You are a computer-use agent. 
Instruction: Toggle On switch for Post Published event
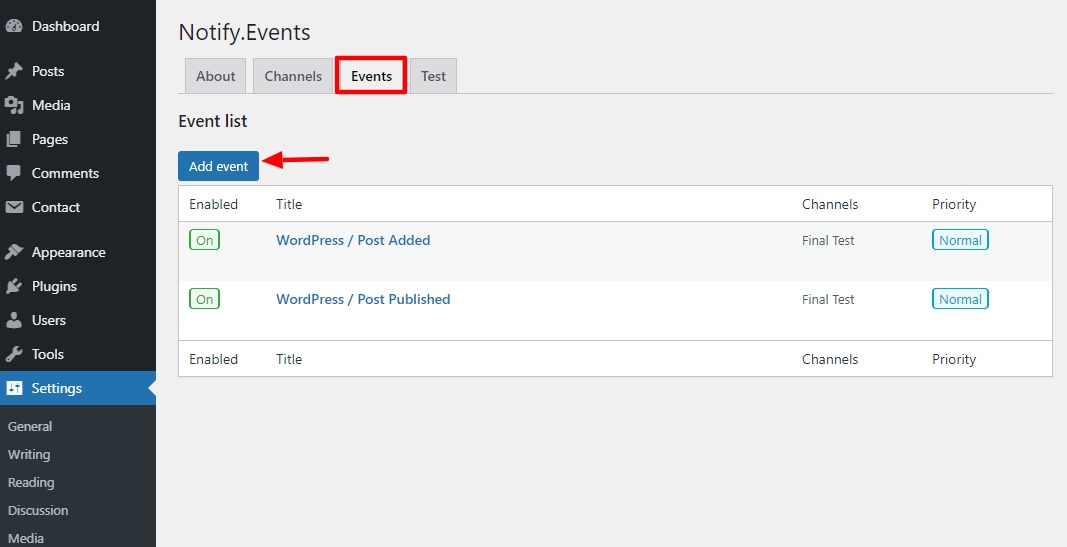[x=204, y=299]
